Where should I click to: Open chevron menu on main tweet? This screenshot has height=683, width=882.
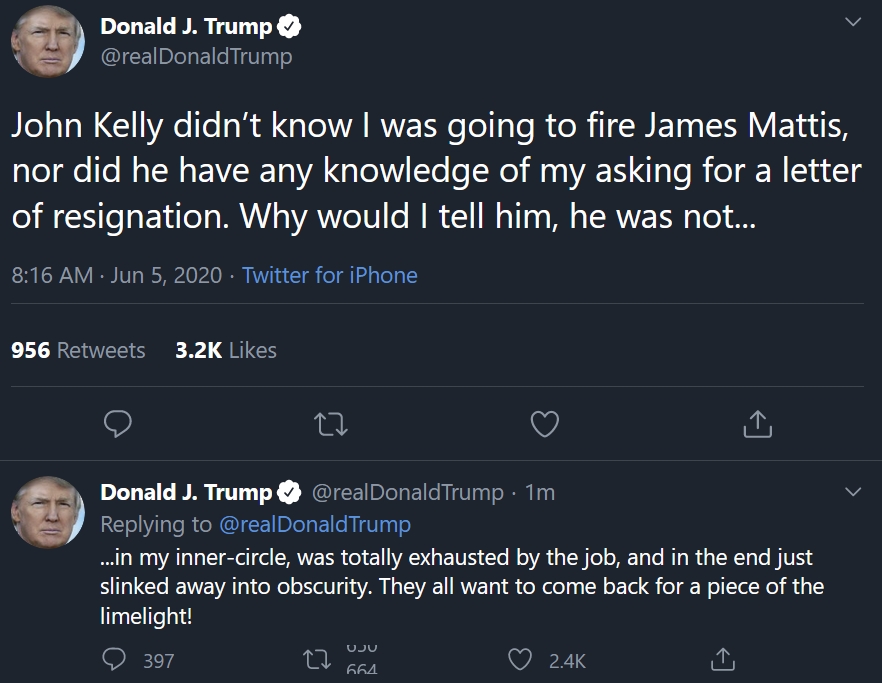pos(852,22)
